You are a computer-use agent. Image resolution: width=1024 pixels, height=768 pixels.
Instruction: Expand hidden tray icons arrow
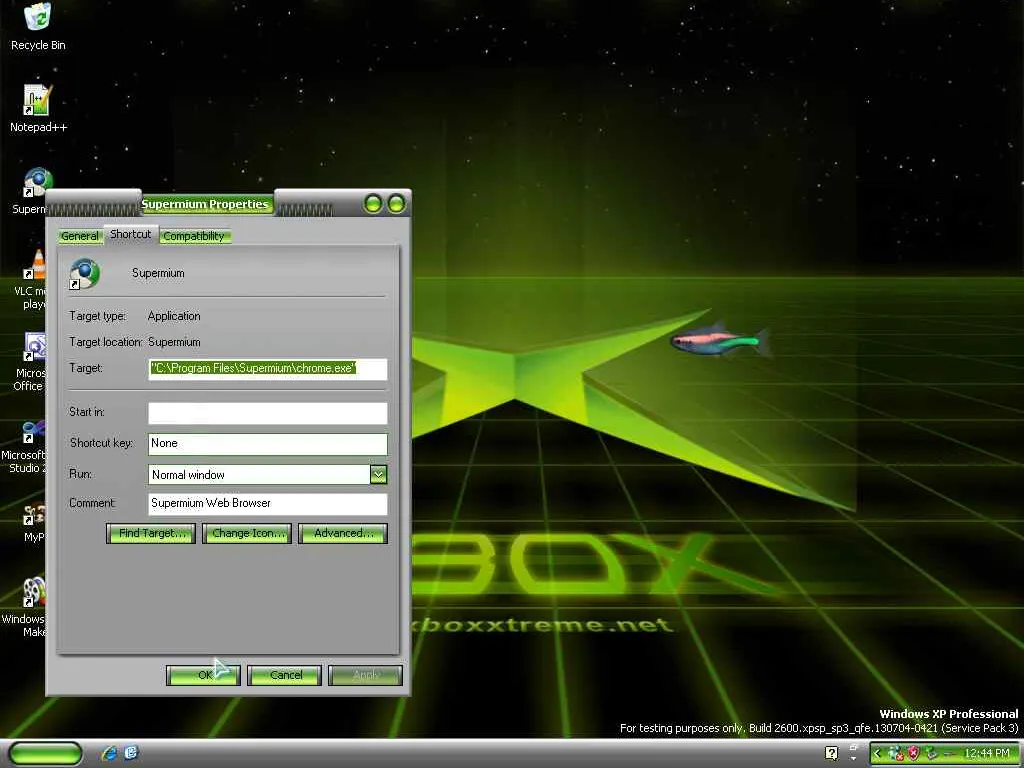click(877, 754)
